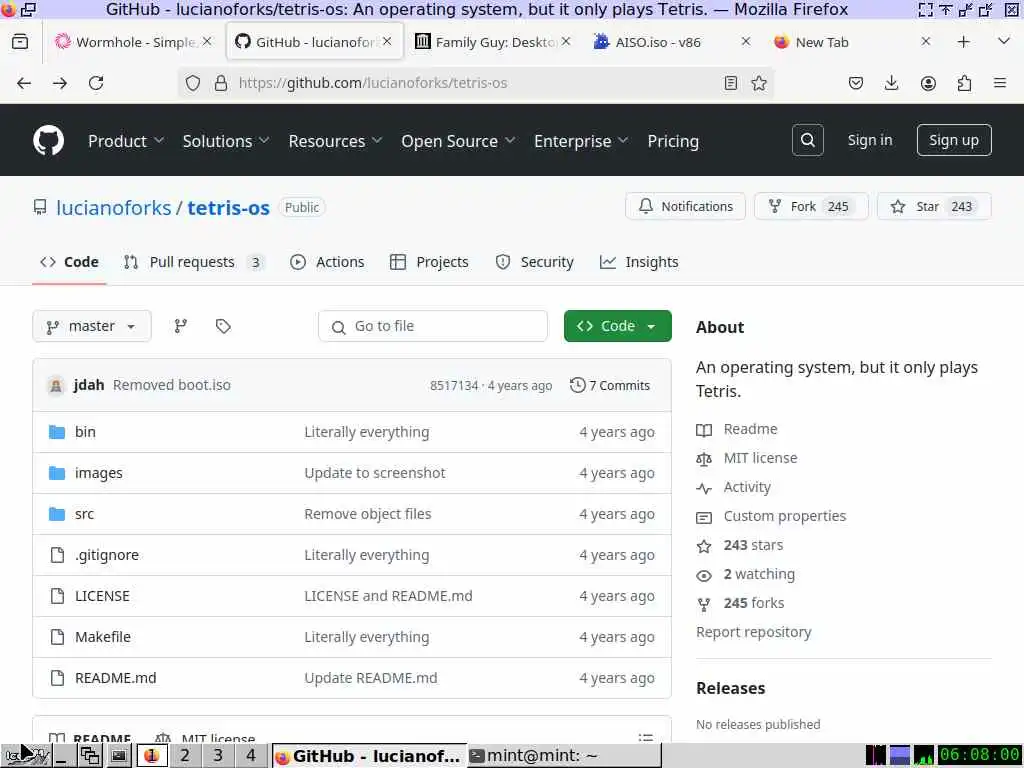Viewport: 1024px width, 768px height.
Task: Click into the Go to file field
Action: [x=432, y=326]
